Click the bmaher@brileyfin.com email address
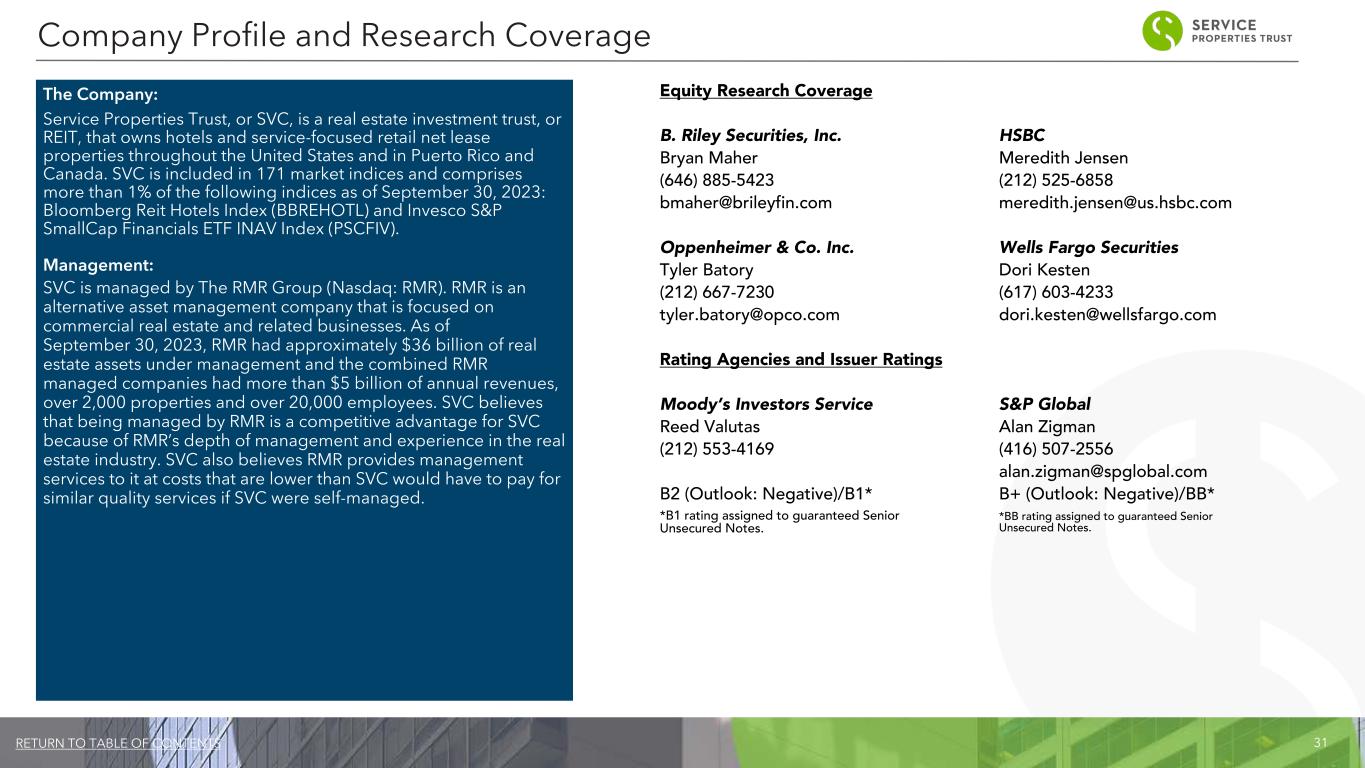Image resolution: width=1365 pixels, height=768 pixels. (x=745, y=203)
